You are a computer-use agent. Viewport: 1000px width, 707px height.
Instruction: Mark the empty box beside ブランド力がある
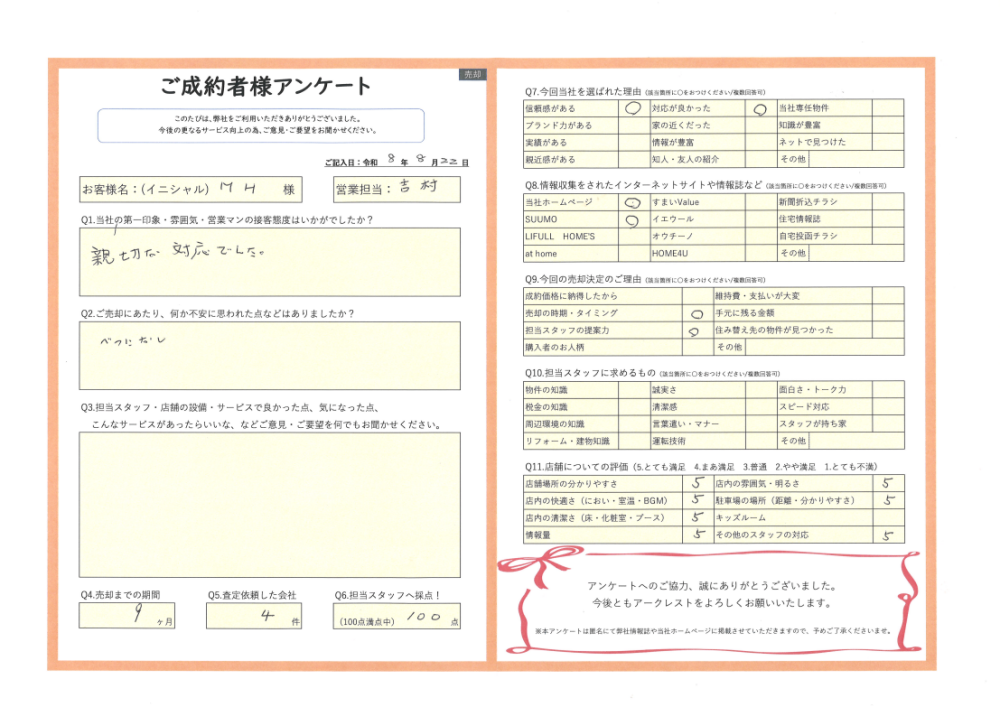[633, 126]
